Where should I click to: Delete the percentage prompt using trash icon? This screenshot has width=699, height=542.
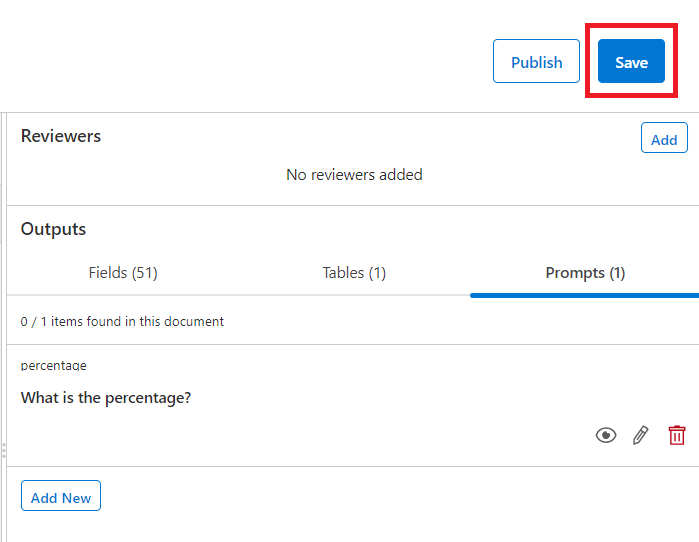tap(677, 435)
